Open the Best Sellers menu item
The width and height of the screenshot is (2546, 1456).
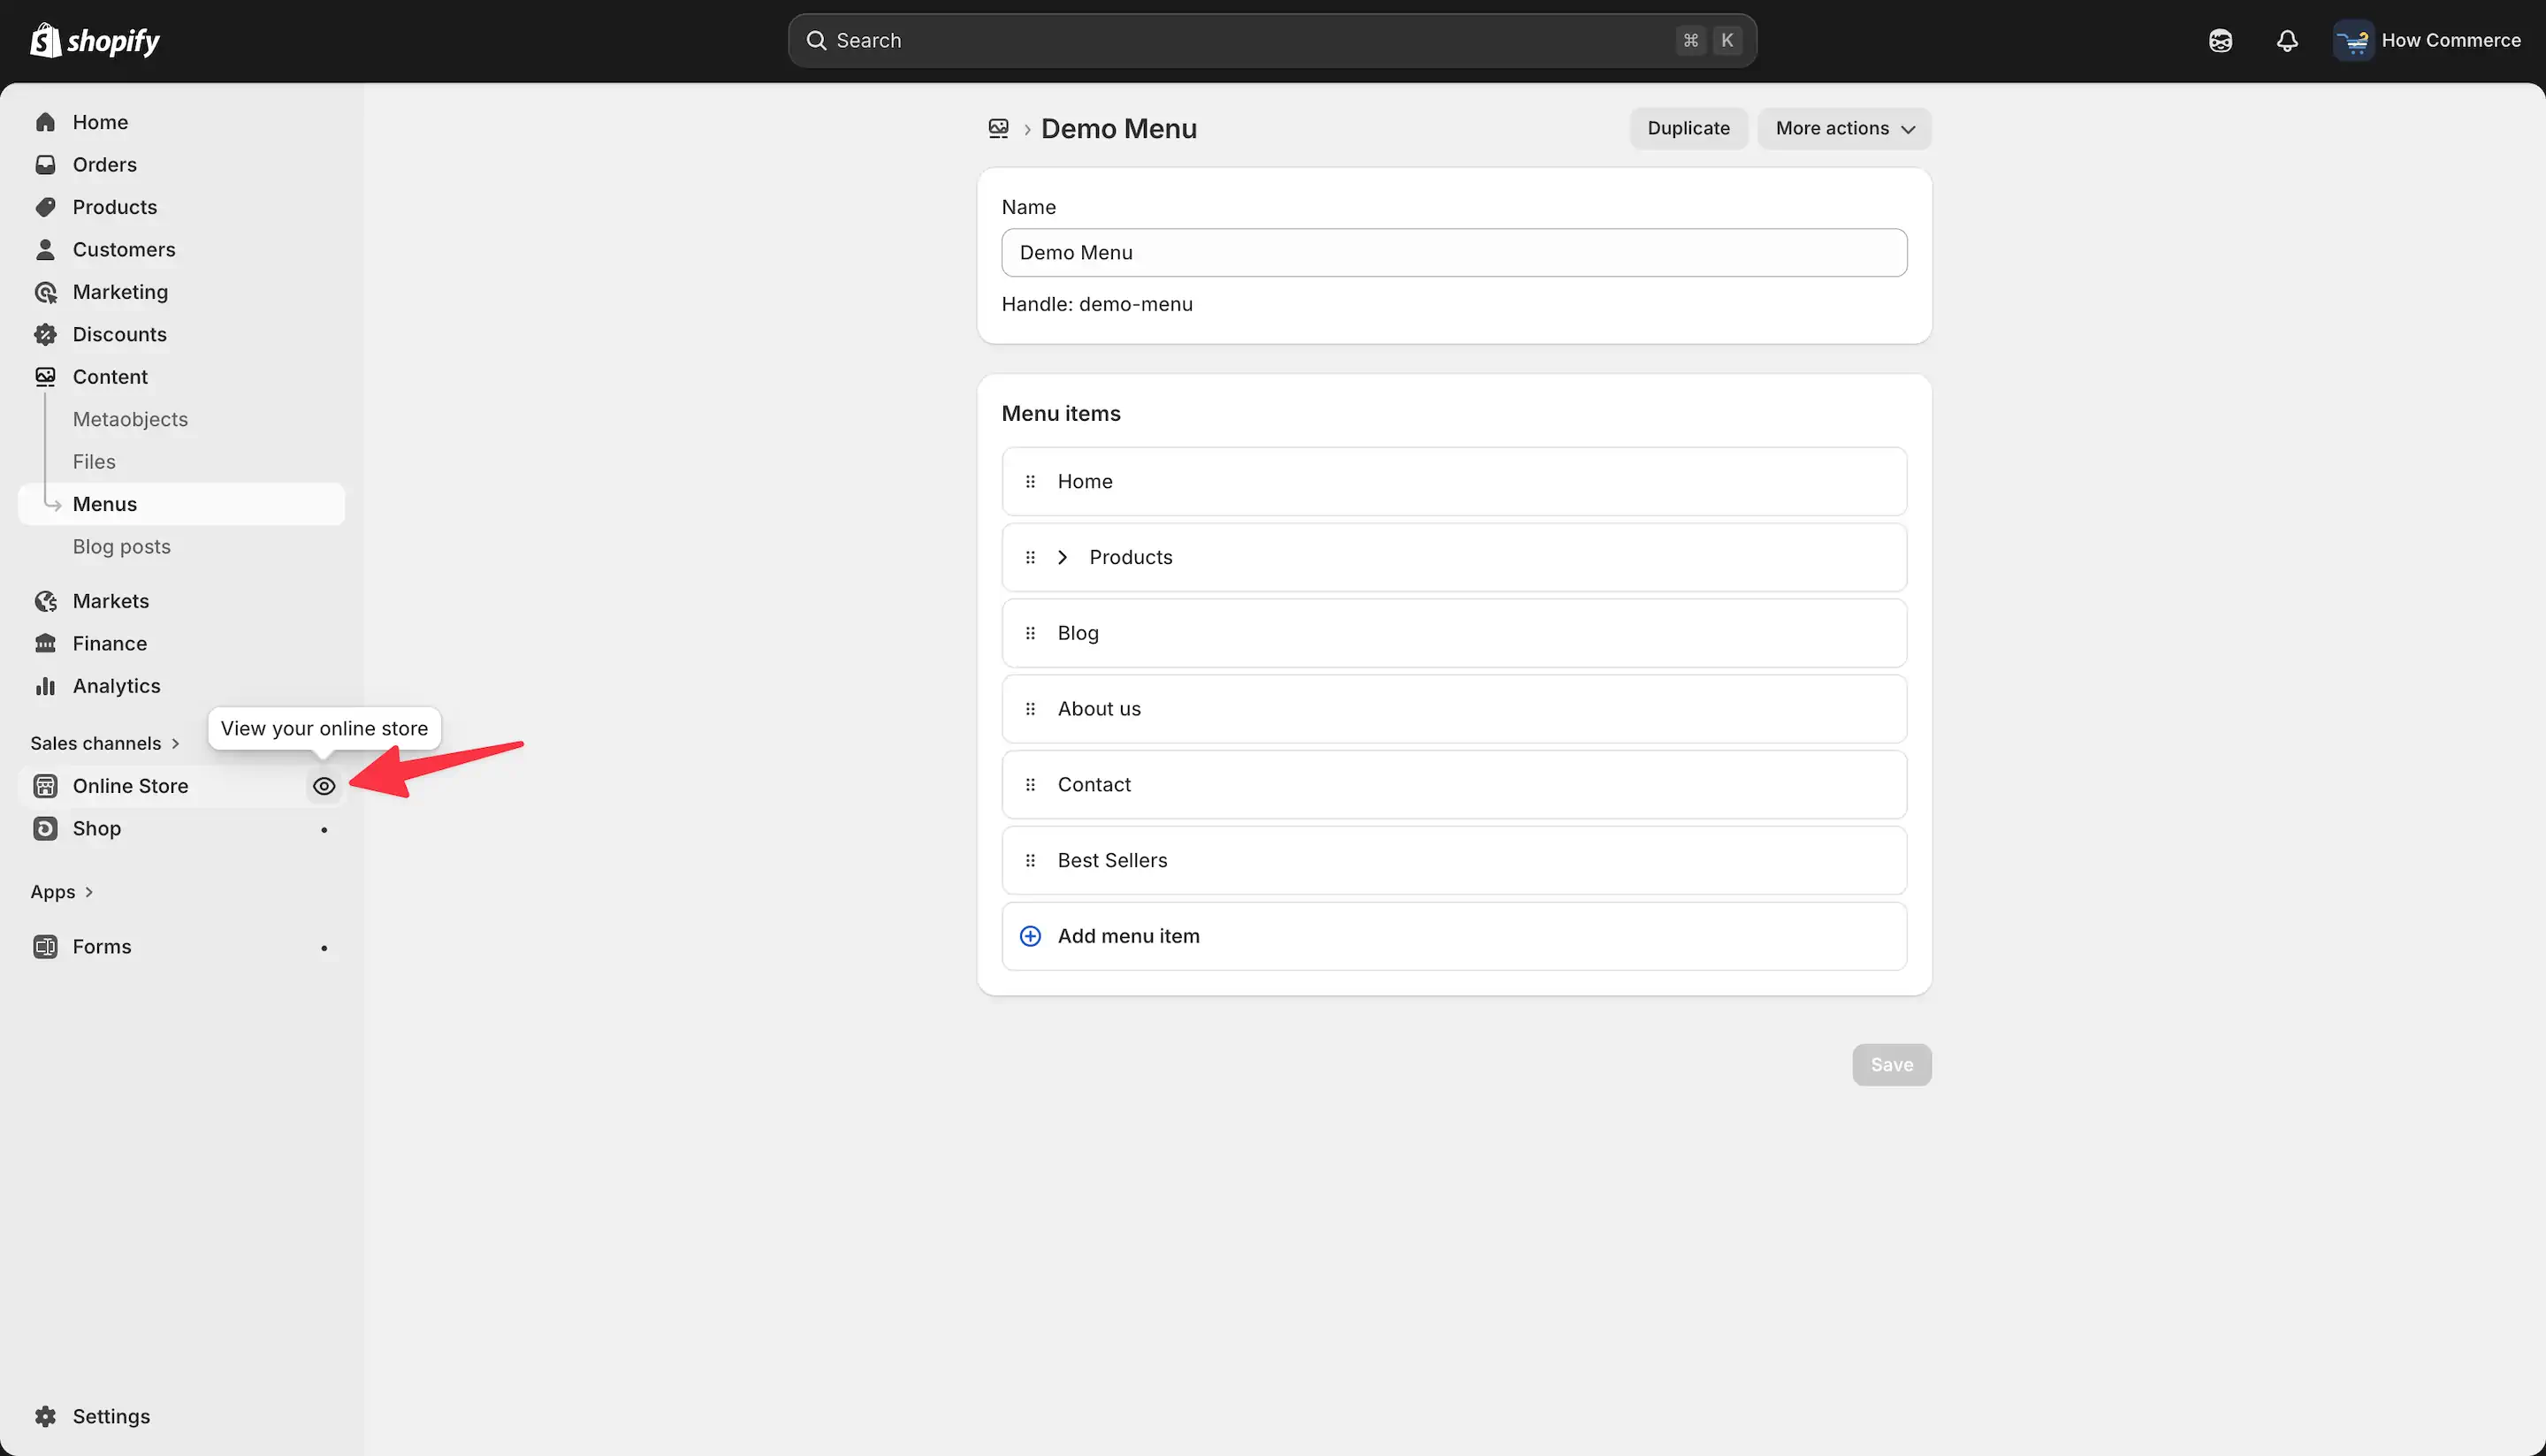coord(1453,860)
